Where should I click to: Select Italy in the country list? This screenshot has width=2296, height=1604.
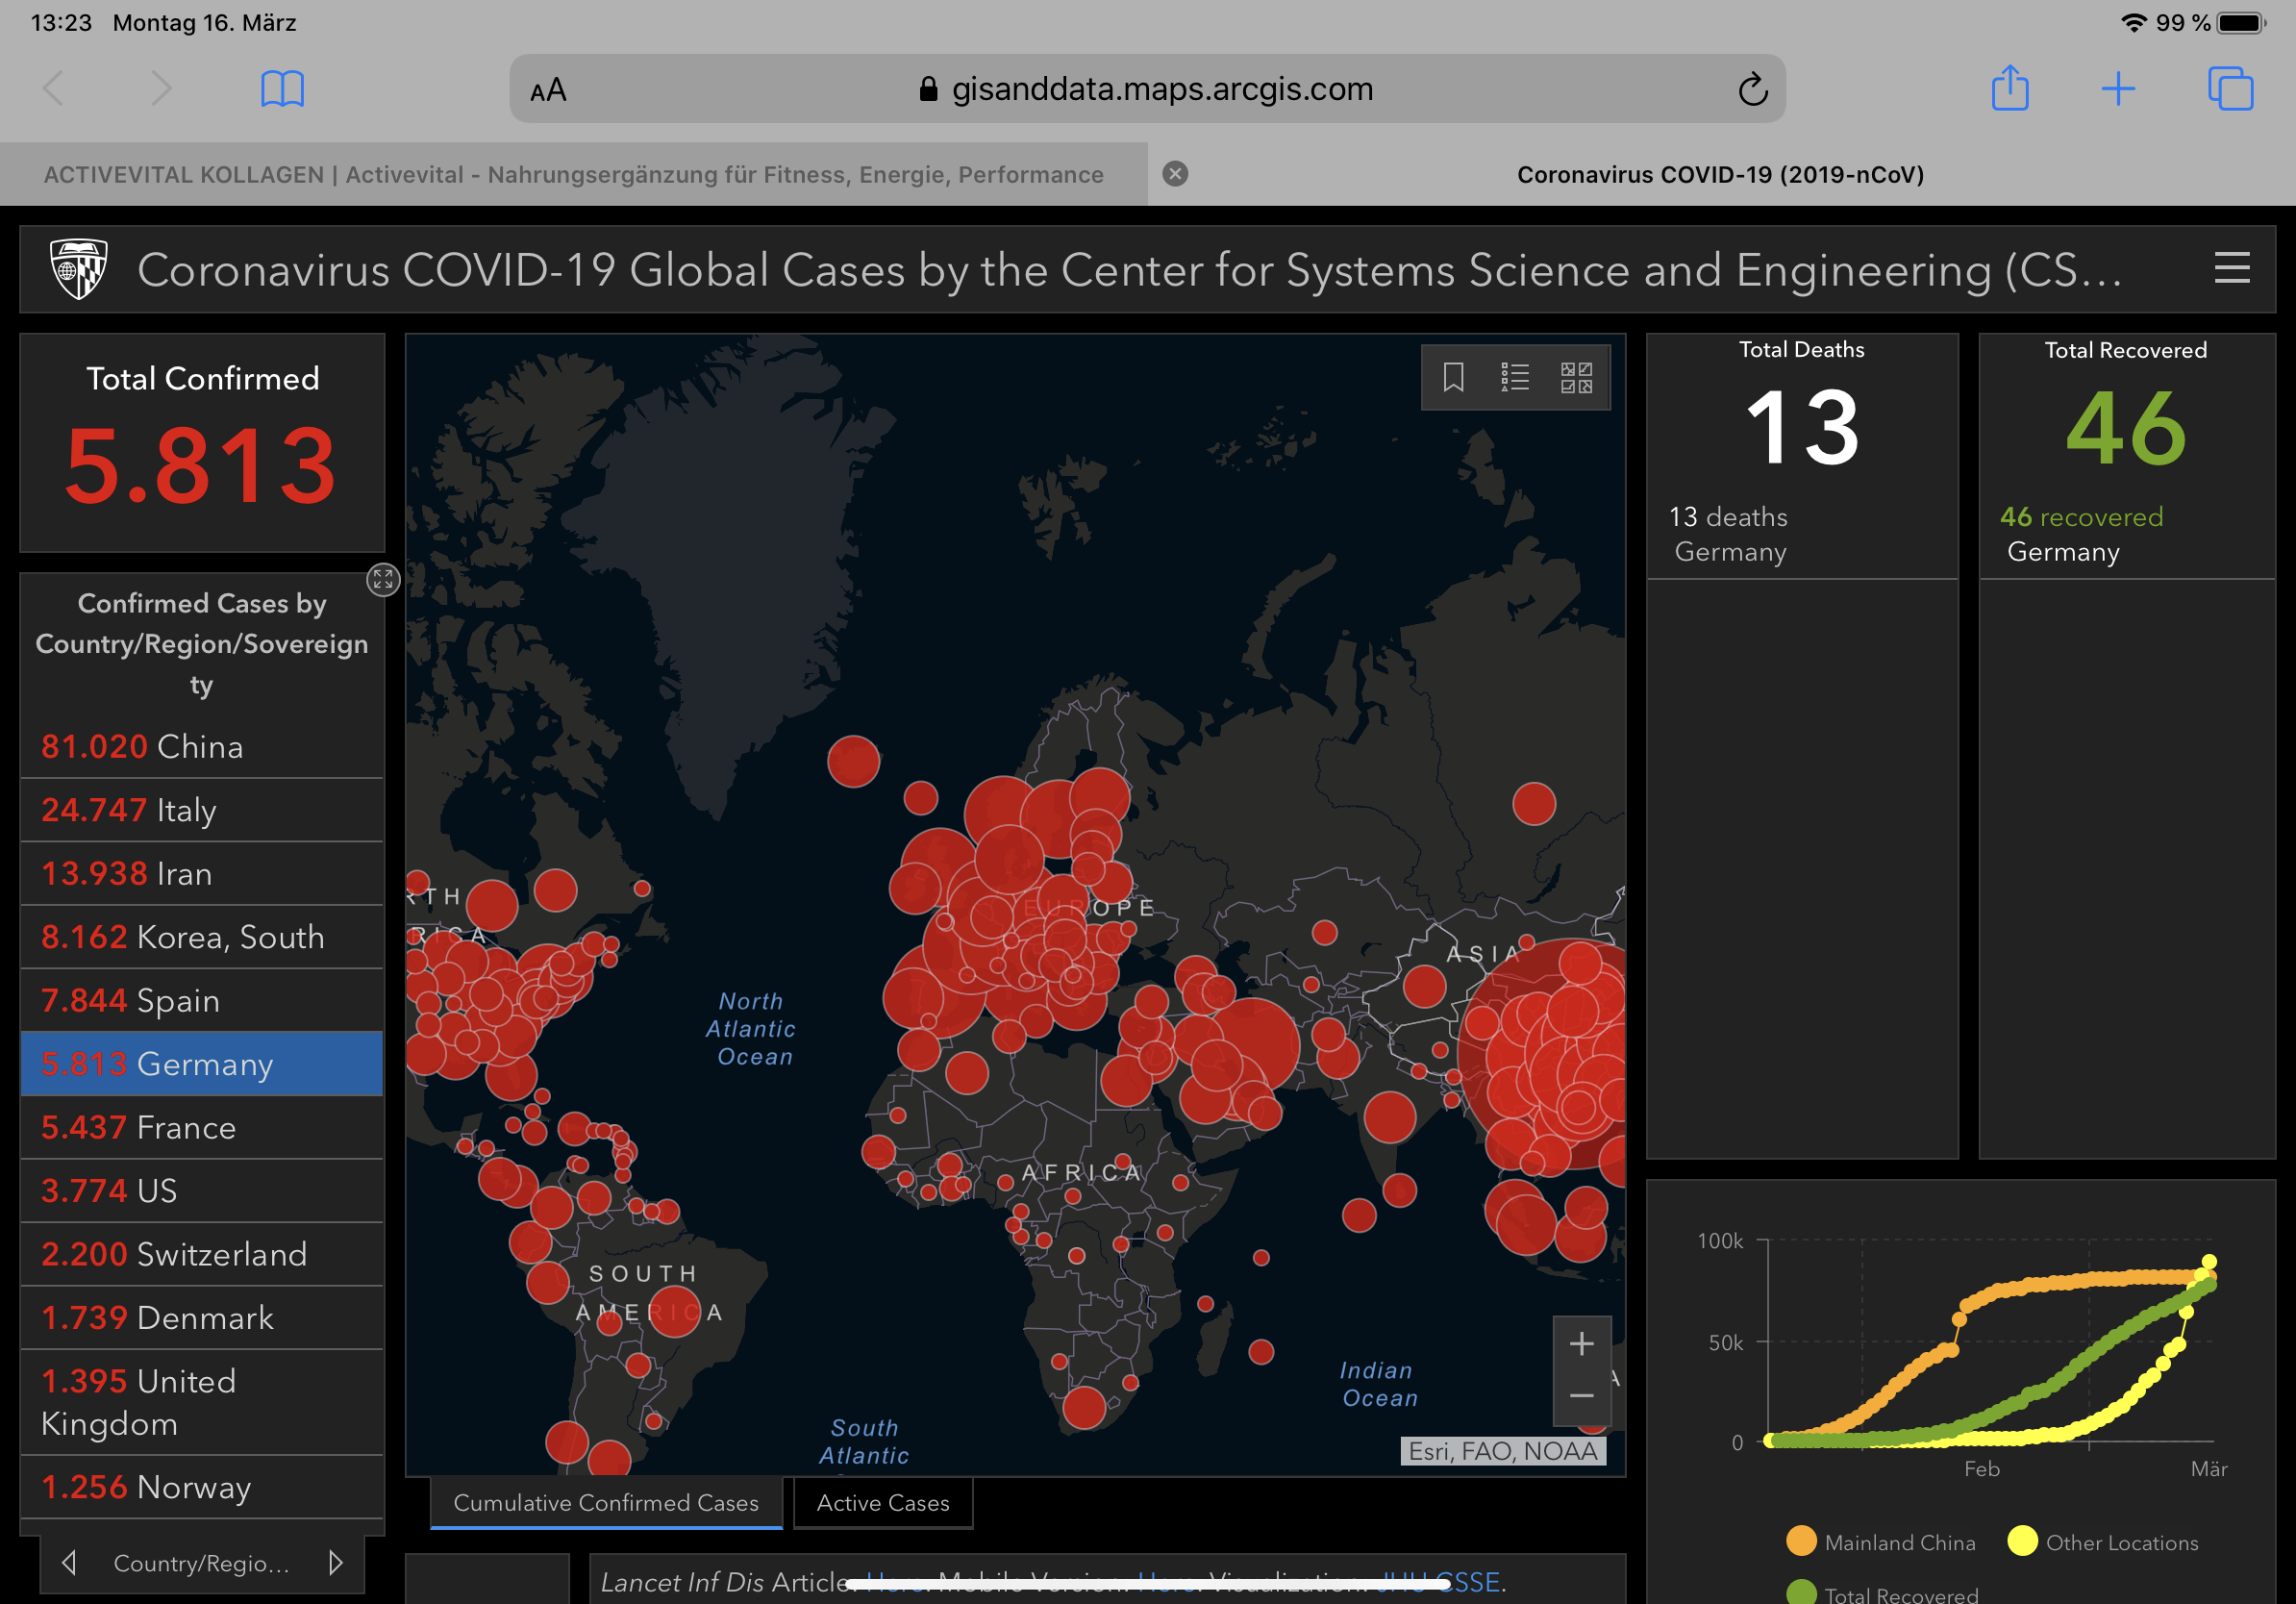point(202,810)
